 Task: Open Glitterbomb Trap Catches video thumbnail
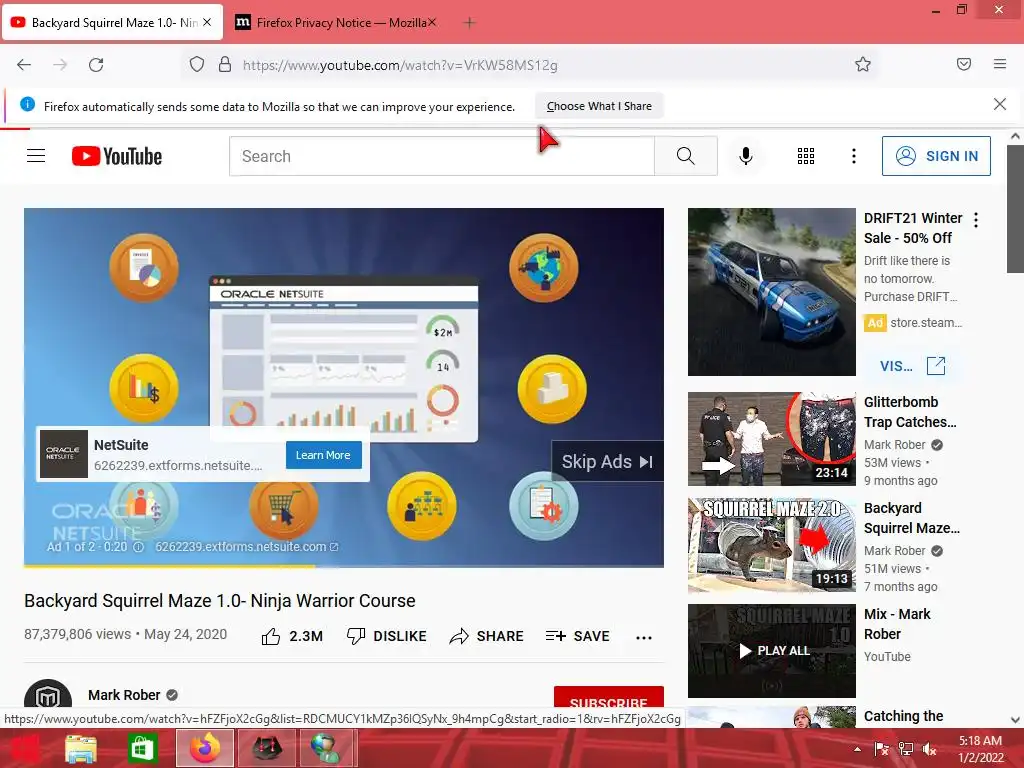[x=771, y=439]
